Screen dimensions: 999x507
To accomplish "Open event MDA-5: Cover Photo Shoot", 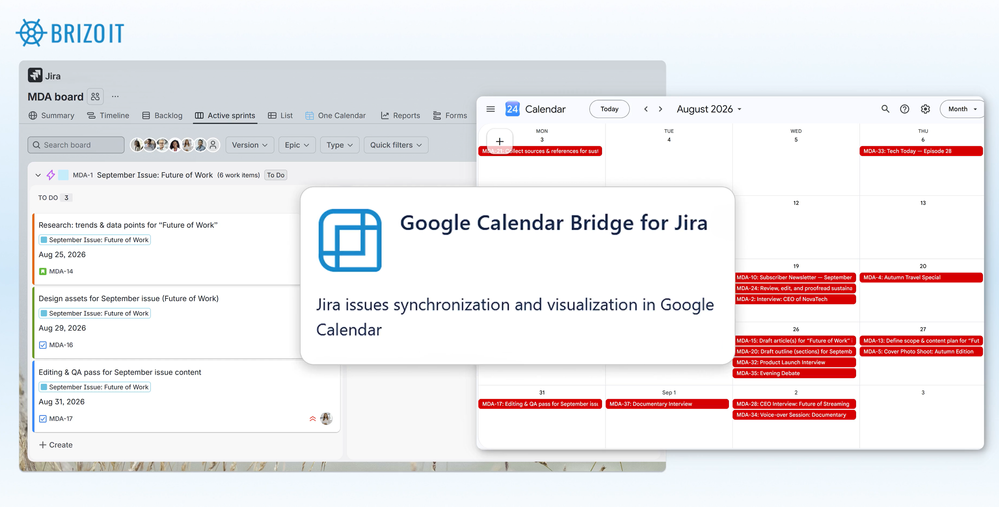I will (921, 352).
